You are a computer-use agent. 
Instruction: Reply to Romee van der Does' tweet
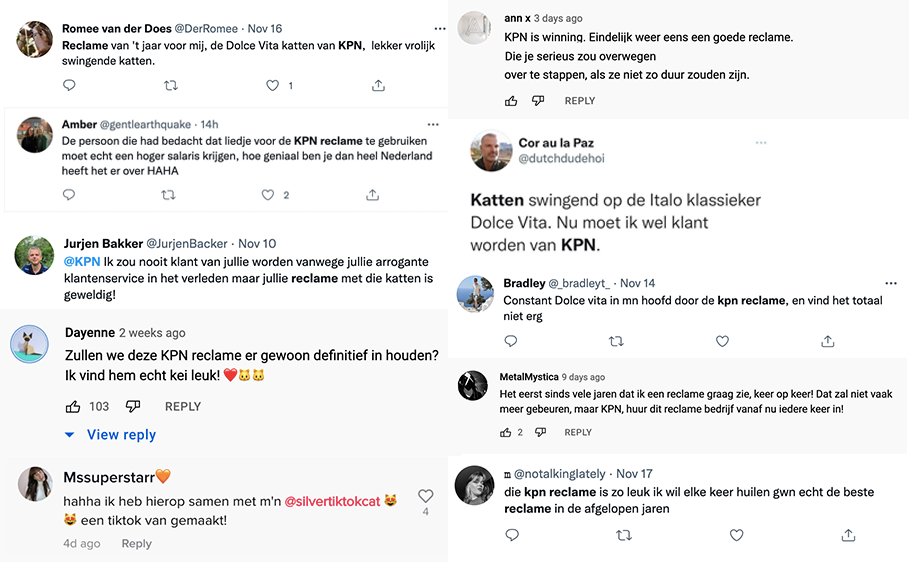tap(69, 86)
